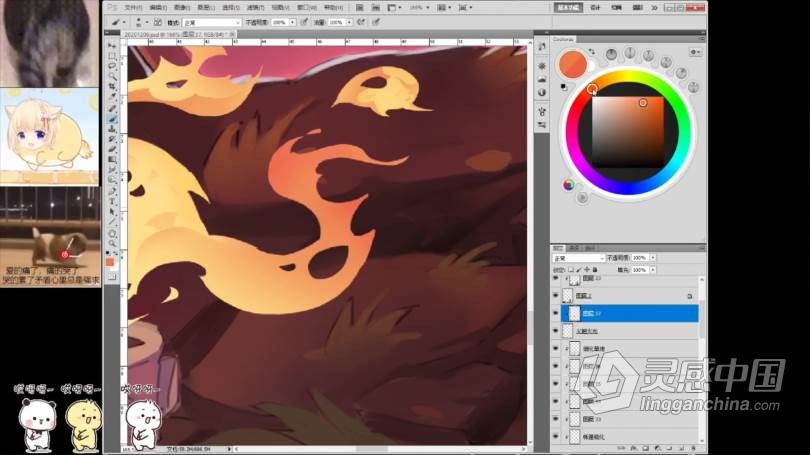Click the Mini Bridge icon in the application bar

[376, 8]
